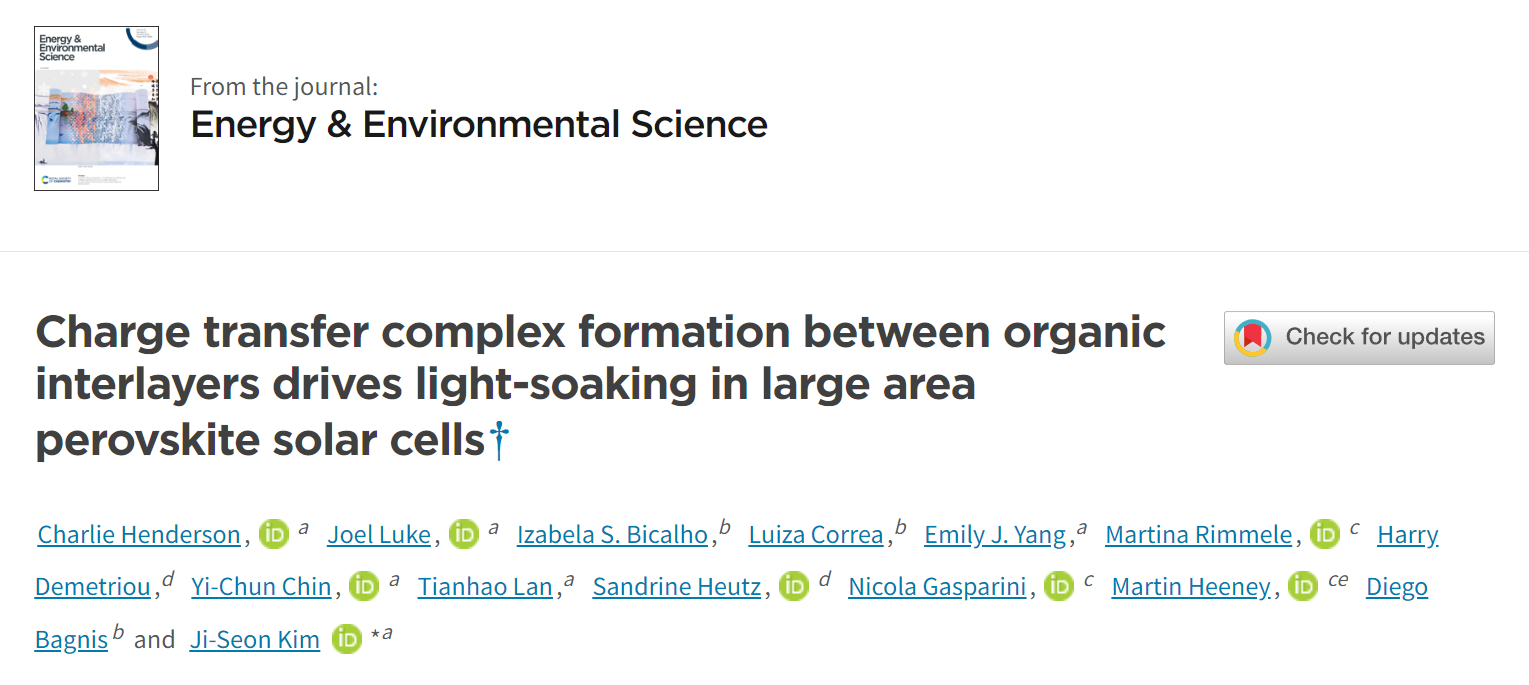Open the Energy & Environmental Science journal title
The width and height of the screenshot is (1529, 685).
(x=479, y=125)
